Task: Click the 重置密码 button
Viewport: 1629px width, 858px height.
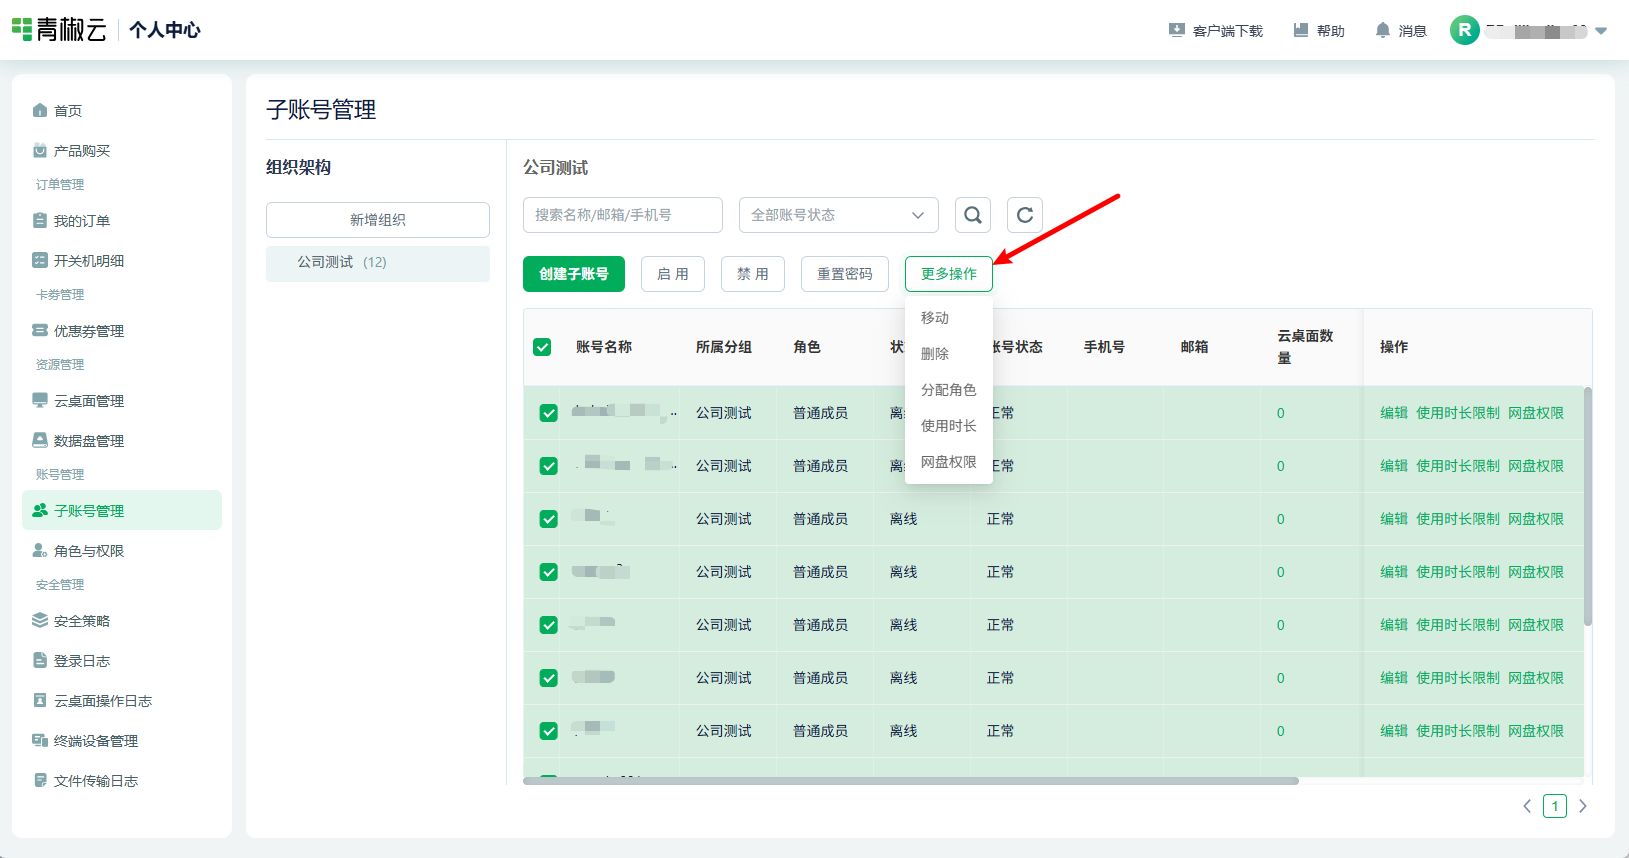Action: (x=845, y=274)
